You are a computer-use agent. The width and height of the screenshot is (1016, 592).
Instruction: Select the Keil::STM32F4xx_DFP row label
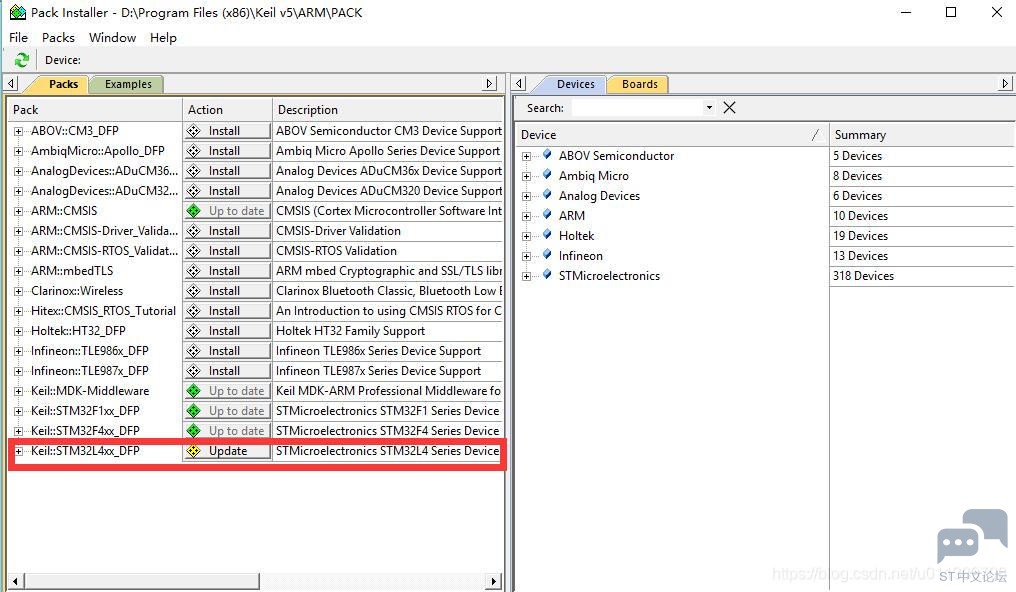[85, 431]
